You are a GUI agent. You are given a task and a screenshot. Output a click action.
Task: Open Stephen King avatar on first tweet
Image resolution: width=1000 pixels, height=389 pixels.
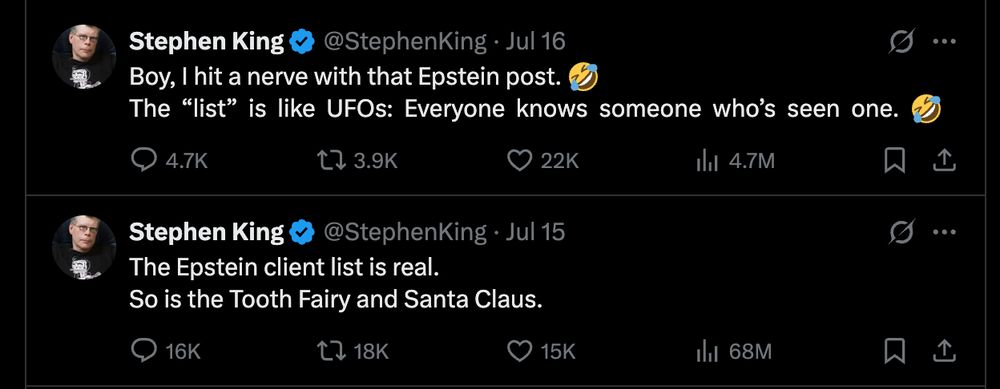coord(84,57)
